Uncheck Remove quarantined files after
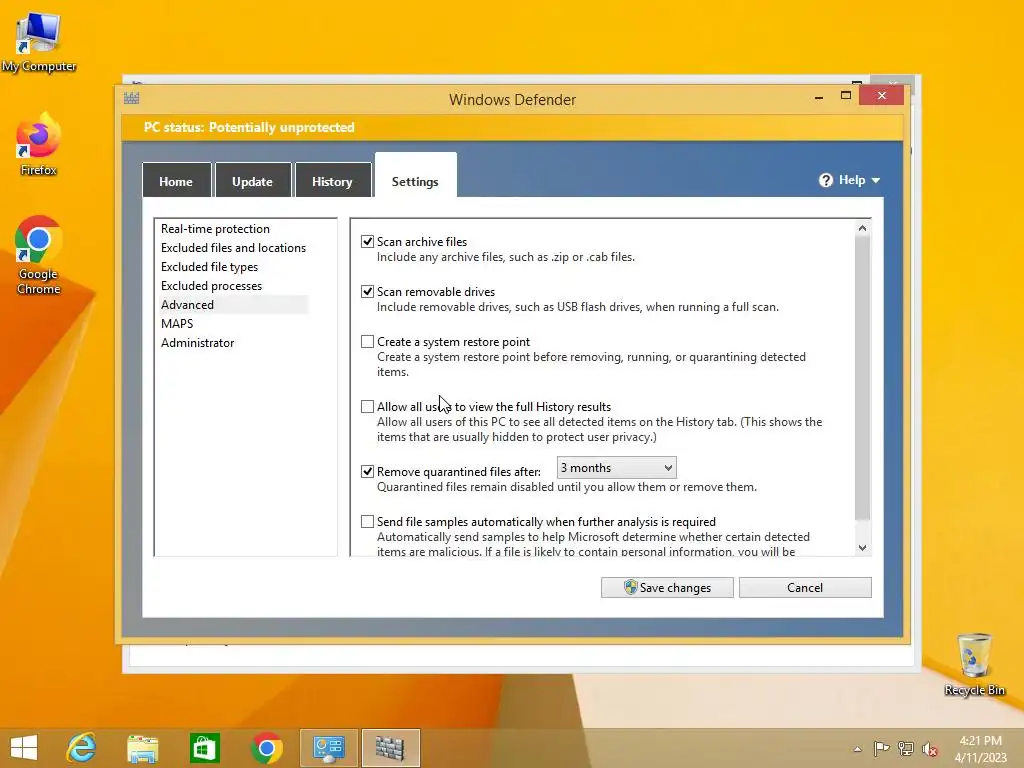The image size is (1024, 768). [368, 472]
